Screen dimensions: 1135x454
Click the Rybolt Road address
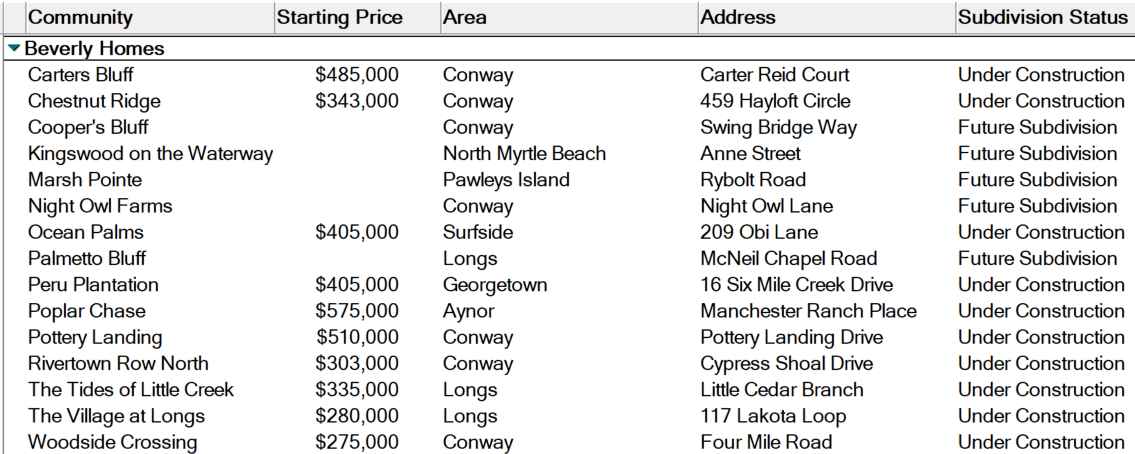[753, 180]
